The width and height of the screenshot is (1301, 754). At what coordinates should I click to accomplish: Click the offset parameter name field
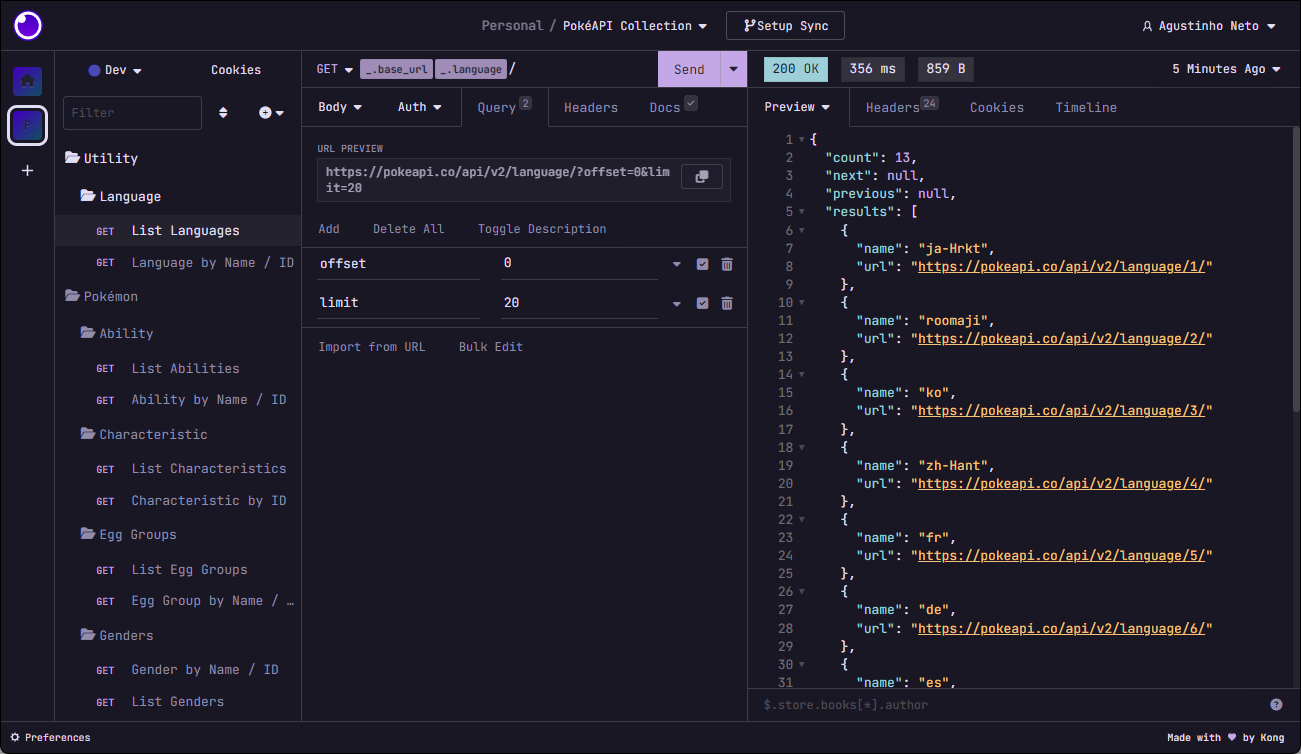[x=398, y=264]
